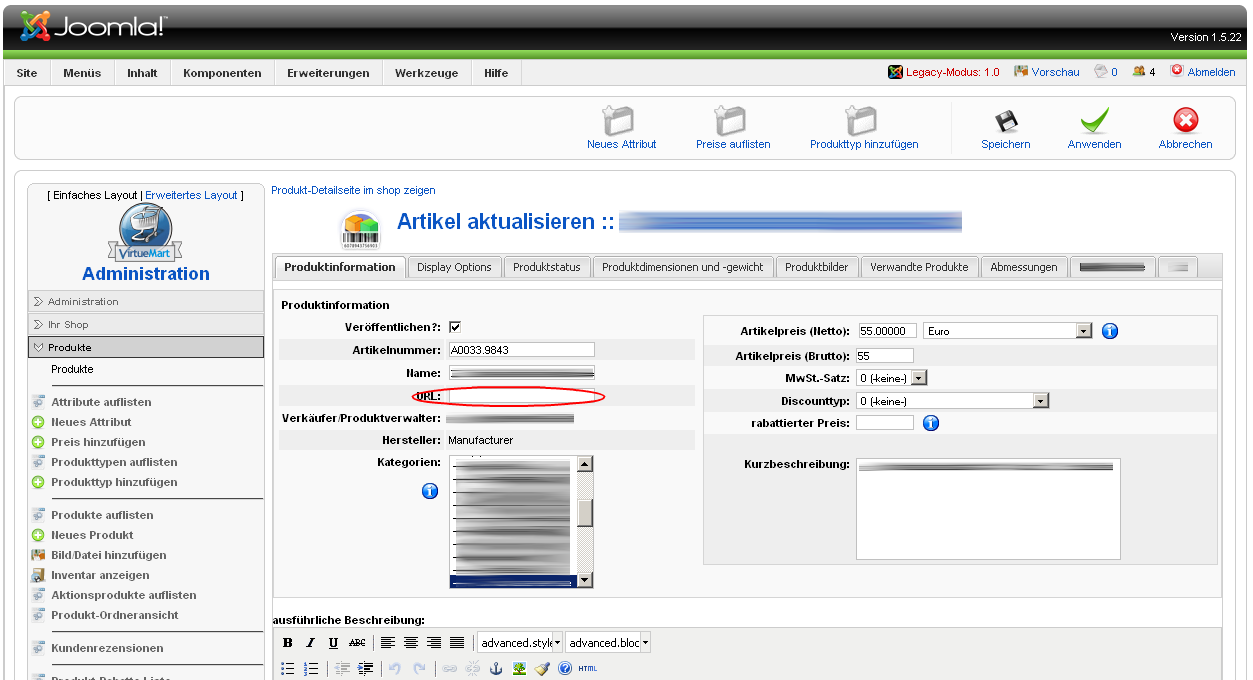This screenshot has height=680, width=1253.
Task: Increase indent in the editor
Action: point(366,668)
